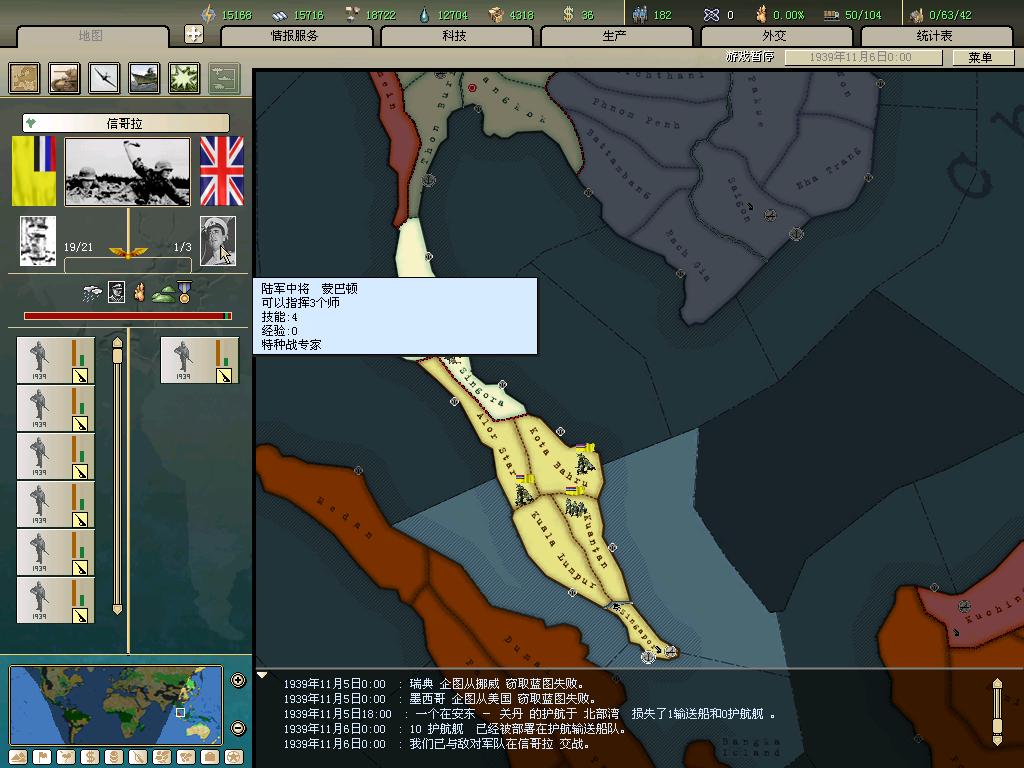Zoom out with the minimap minus button

[238, 728]
